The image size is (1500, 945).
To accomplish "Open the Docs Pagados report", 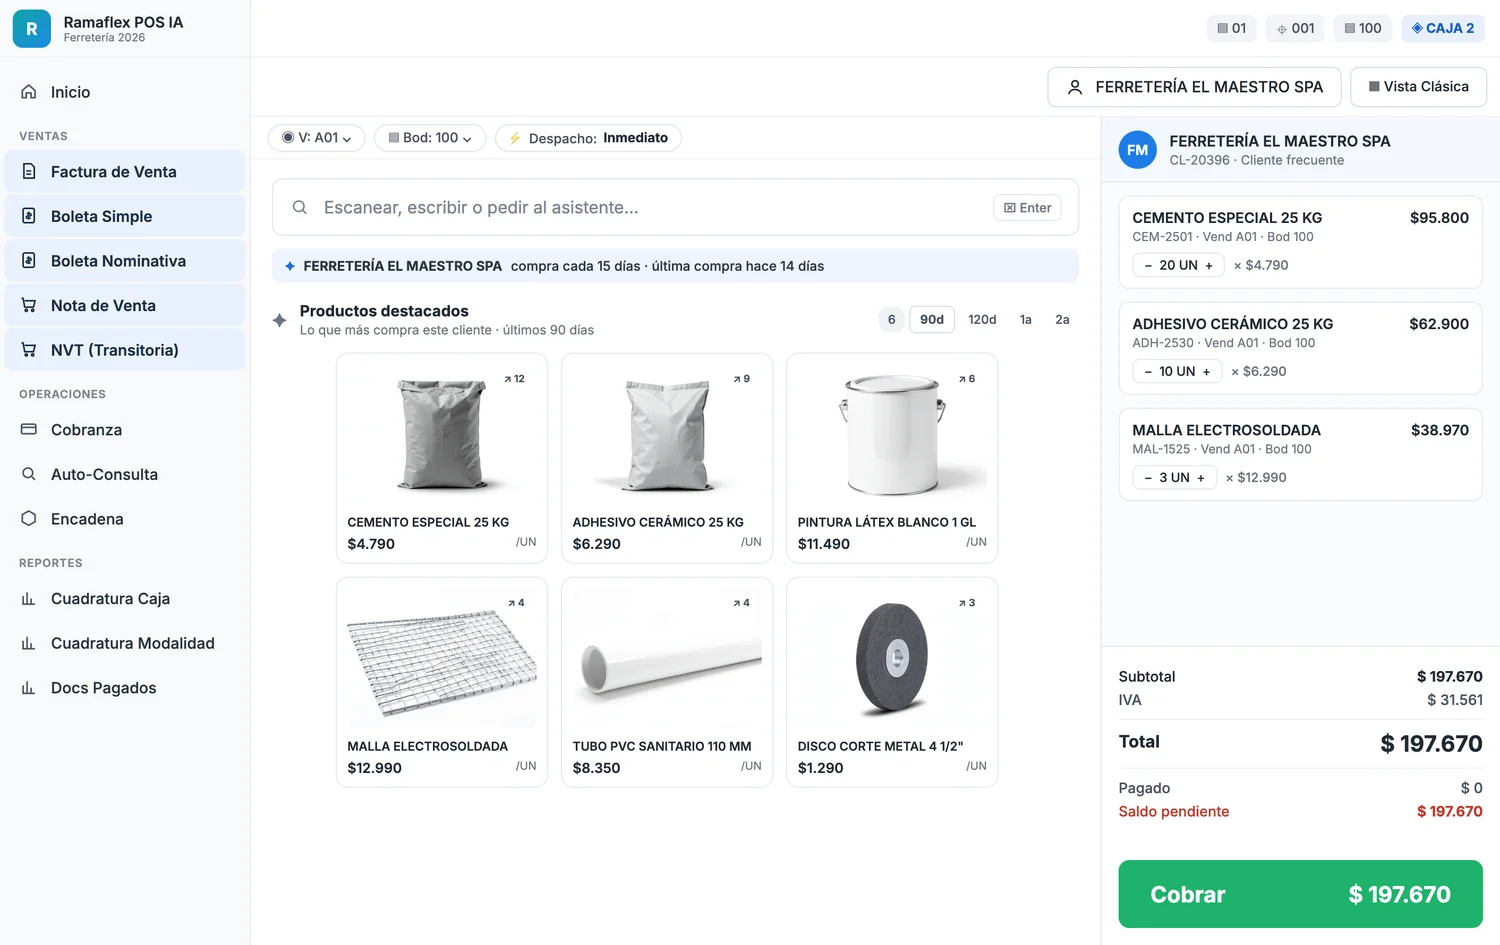I will click(x=125, y=688).
